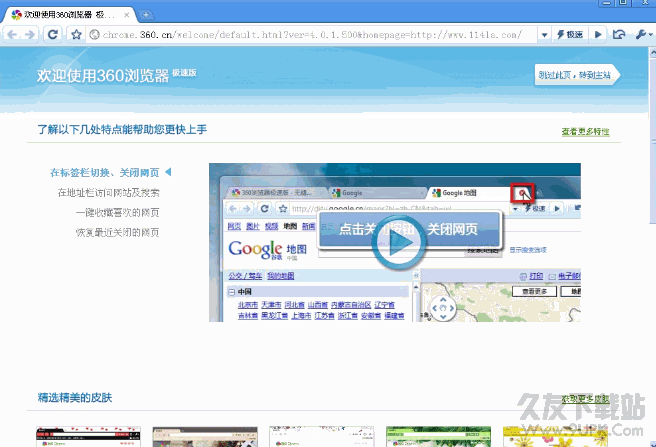The image size is (656, 447).
Task: Select 在标签栏切换、关闭网页 feature item
Action: coord(105,172)
